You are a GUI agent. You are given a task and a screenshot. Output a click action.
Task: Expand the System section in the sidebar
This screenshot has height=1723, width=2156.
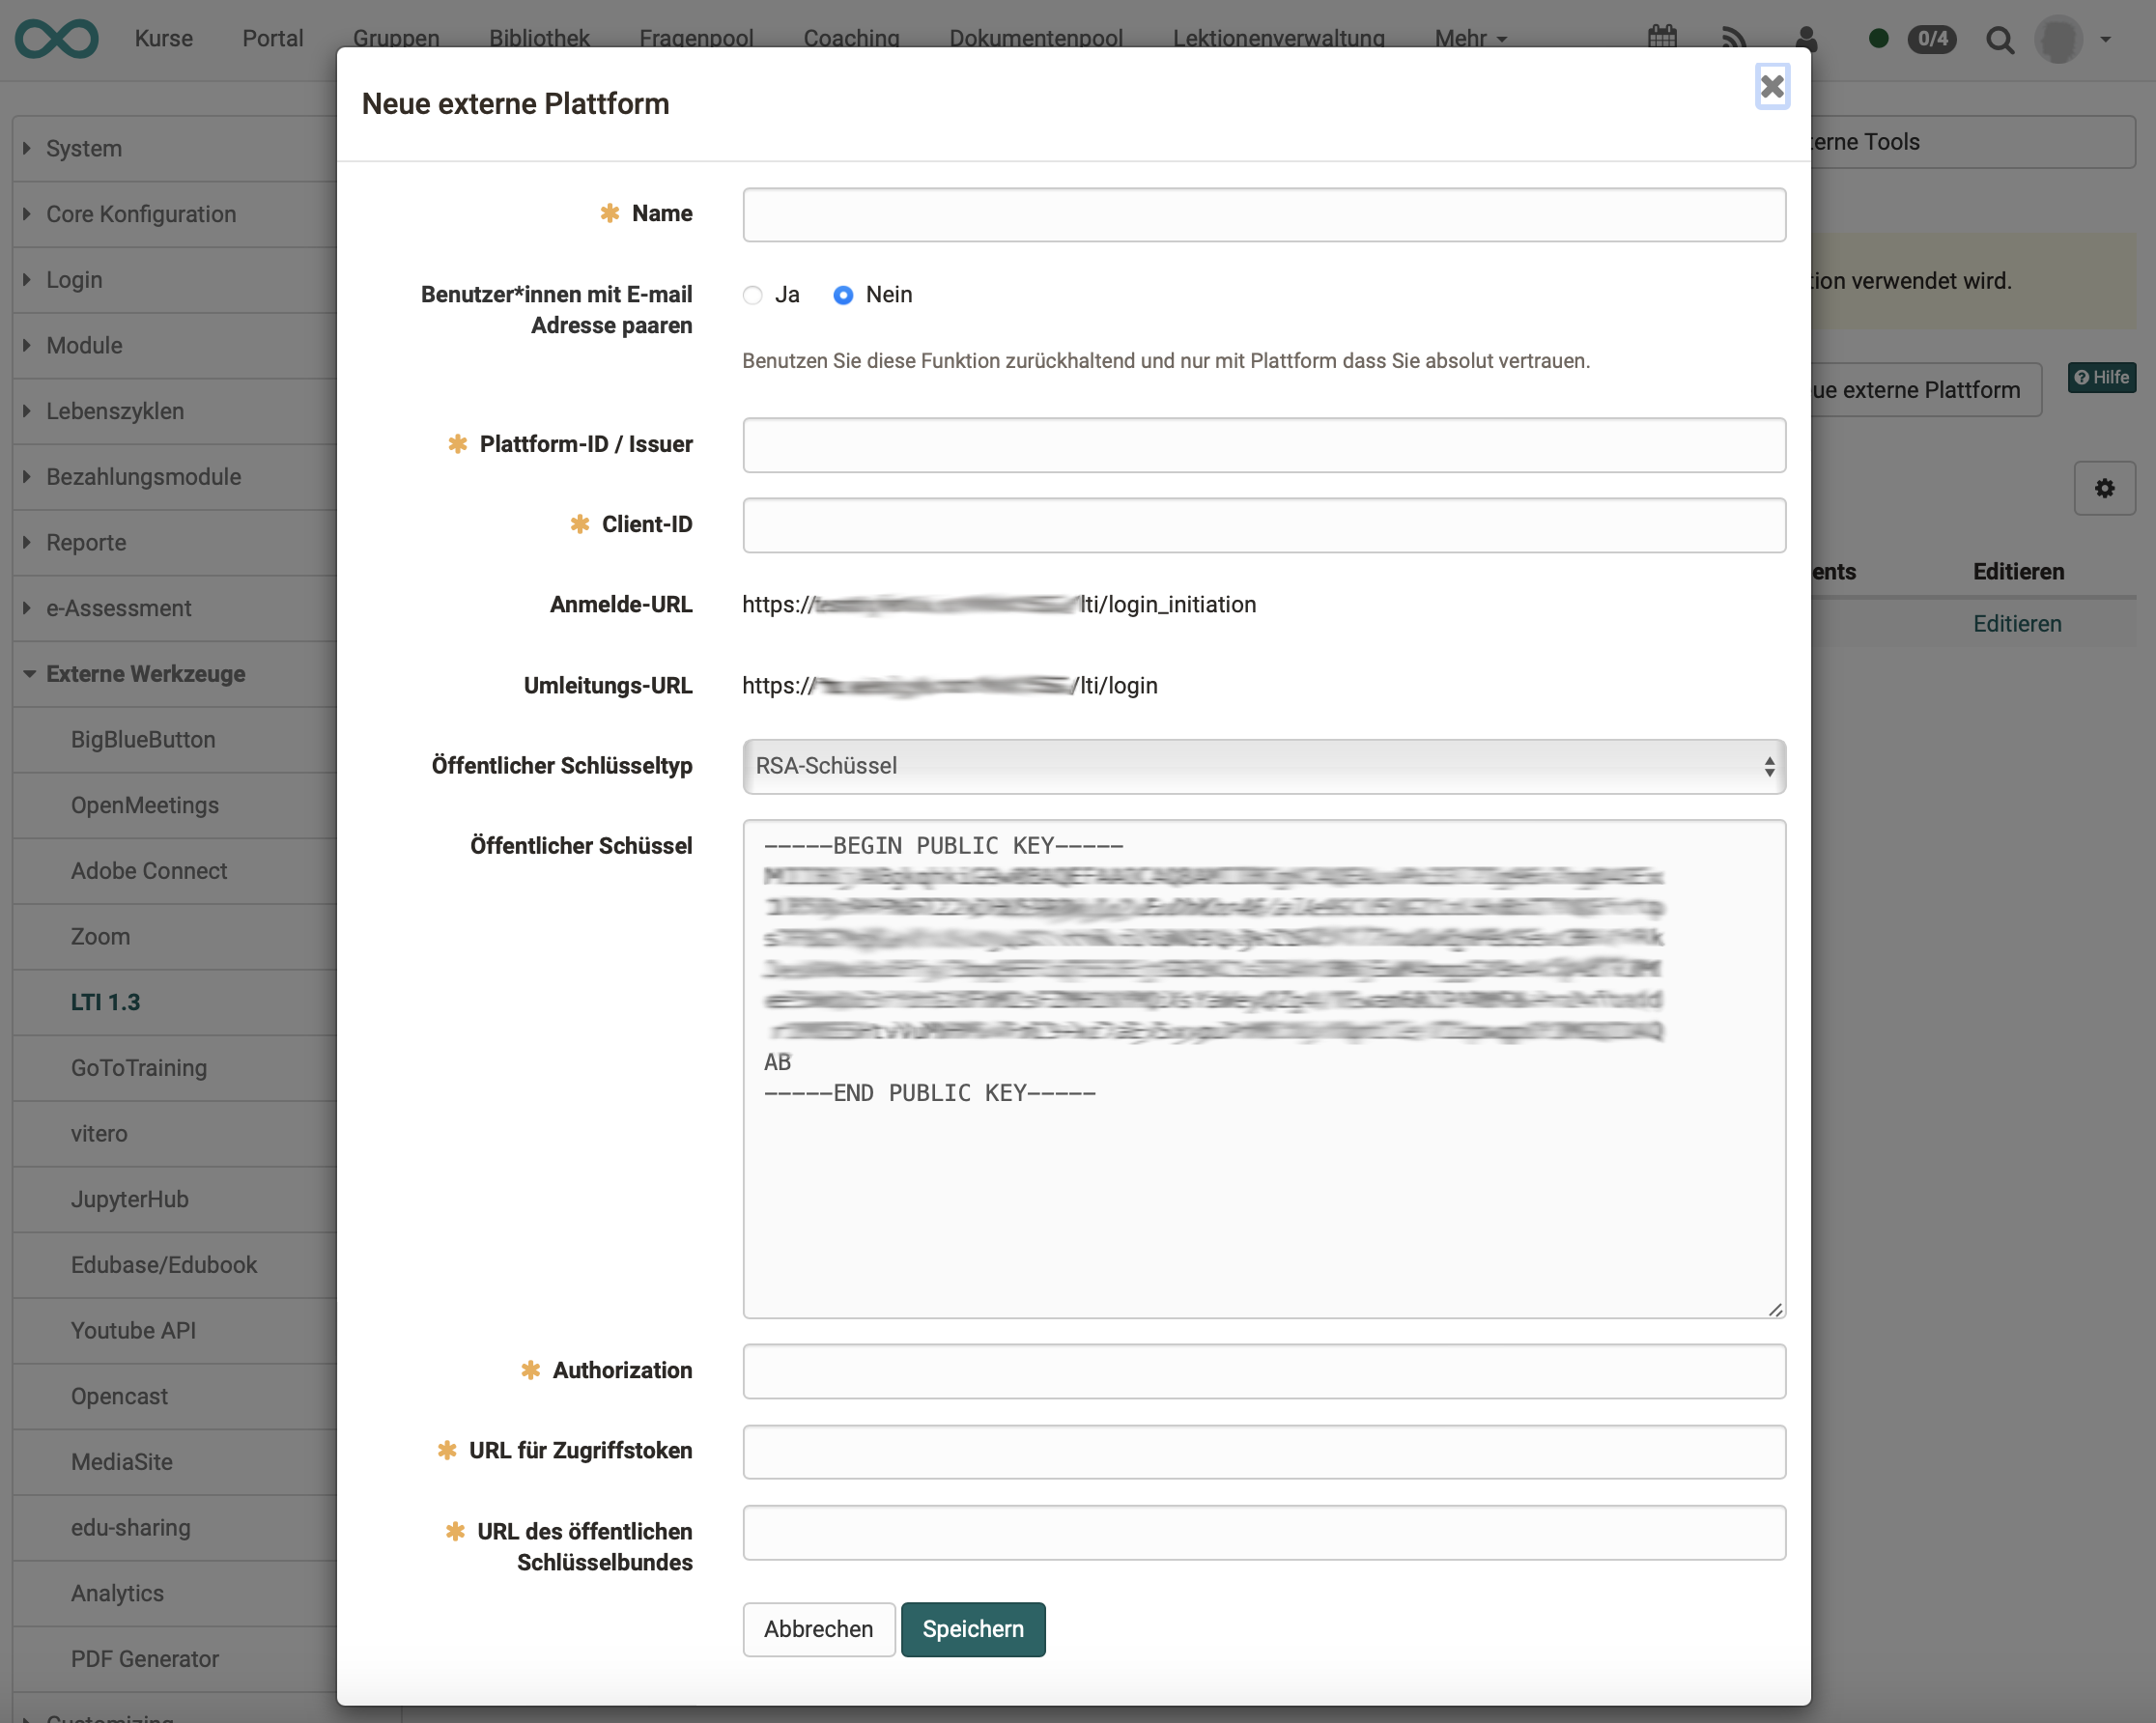pos(84,148)
